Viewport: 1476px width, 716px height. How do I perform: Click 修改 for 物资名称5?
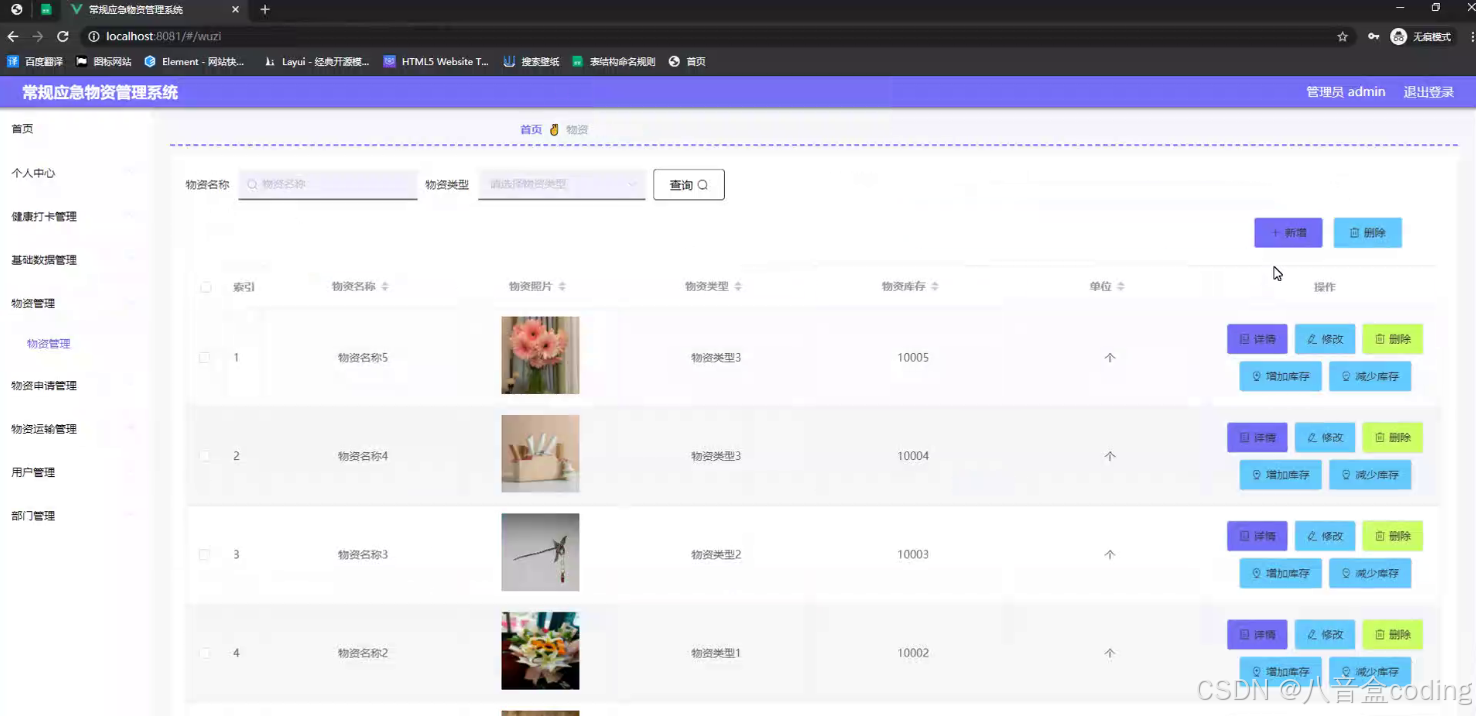click(x=1325, y=339)
